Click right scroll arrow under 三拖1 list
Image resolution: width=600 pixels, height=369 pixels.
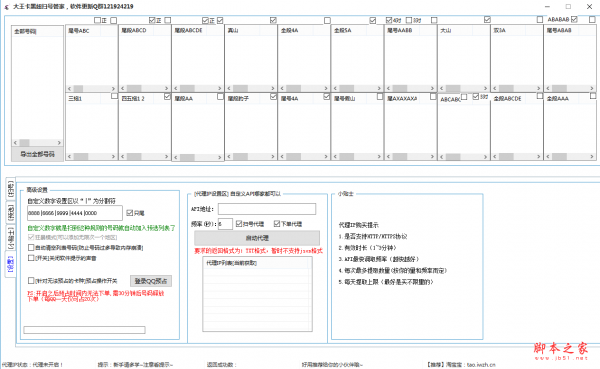113,157
